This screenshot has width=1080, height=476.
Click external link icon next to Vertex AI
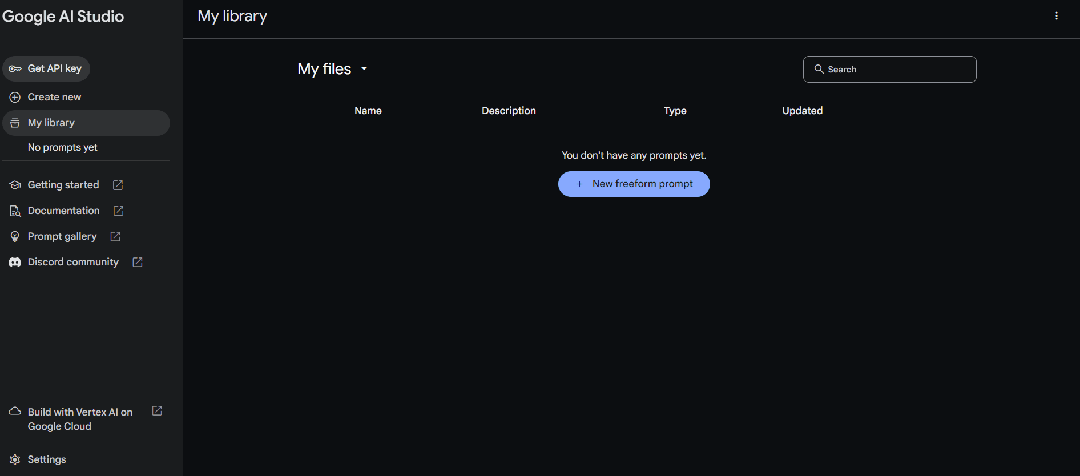157,411
